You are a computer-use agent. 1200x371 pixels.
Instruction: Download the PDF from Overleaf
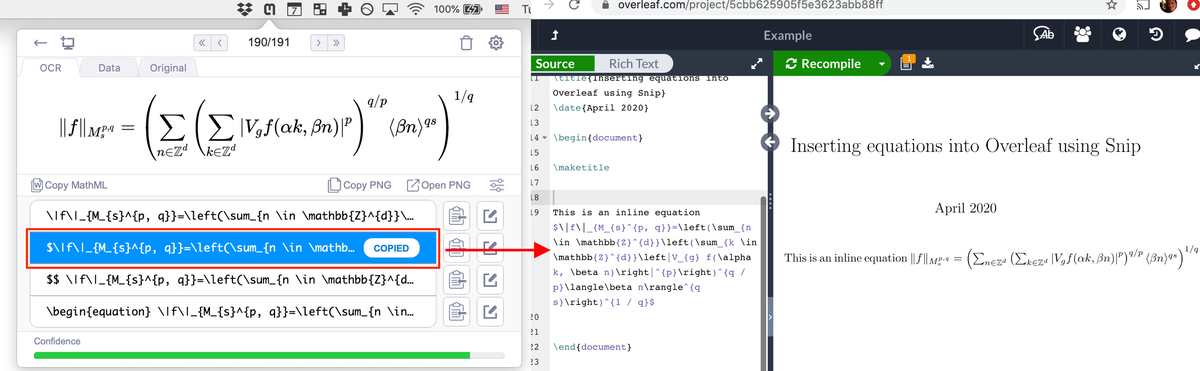pyautogui.click(x=928, y=64)
